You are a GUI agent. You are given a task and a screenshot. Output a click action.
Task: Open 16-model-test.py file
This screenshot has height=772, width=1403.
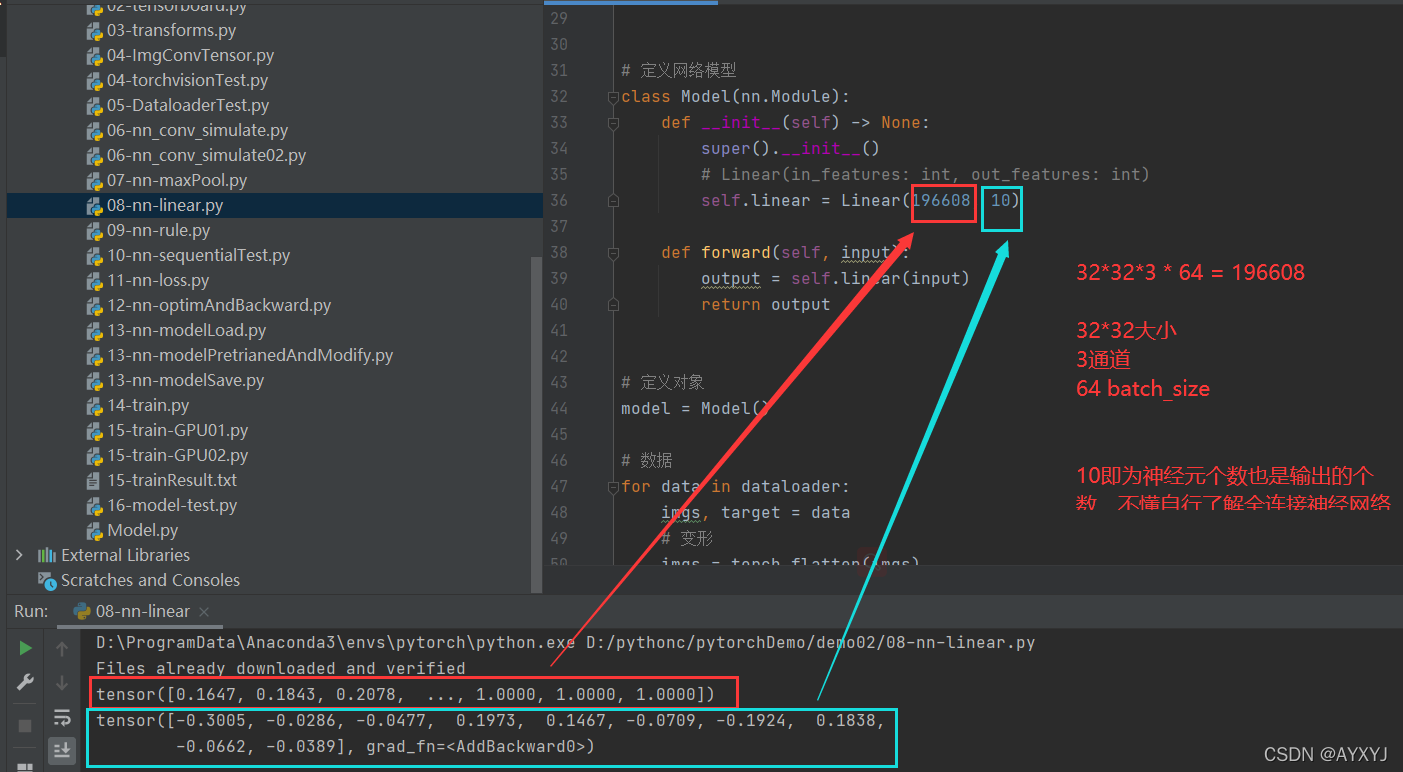pos(172,505)
